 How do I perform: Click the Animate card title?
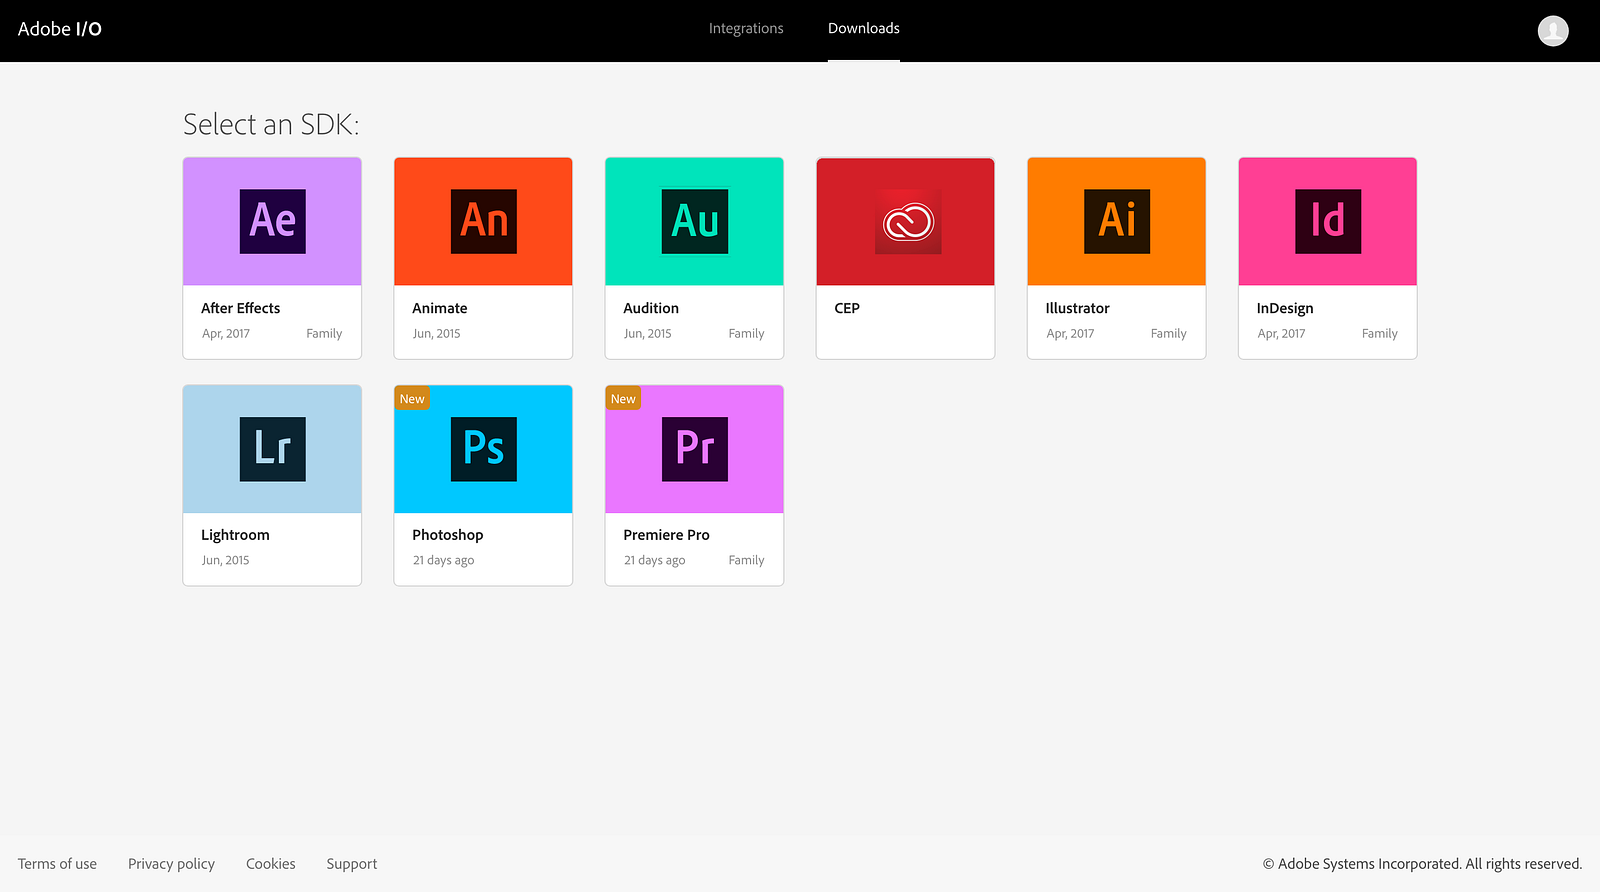pos(440,308)
